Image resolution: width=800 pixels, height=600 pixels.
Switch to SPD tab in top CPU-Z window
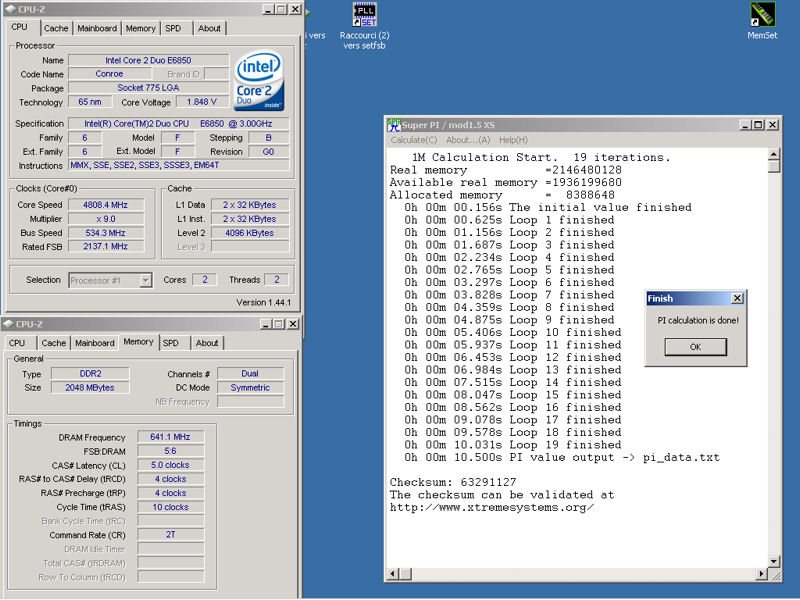tap(173, 29)
